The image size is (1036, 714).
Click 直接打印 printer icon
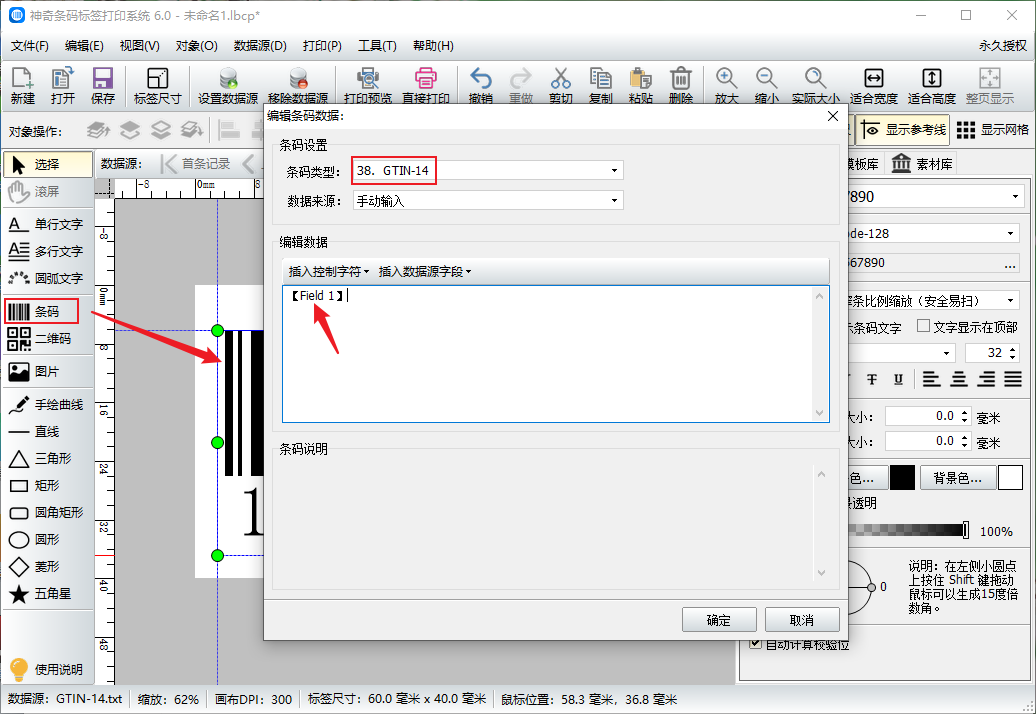[426, 85]
